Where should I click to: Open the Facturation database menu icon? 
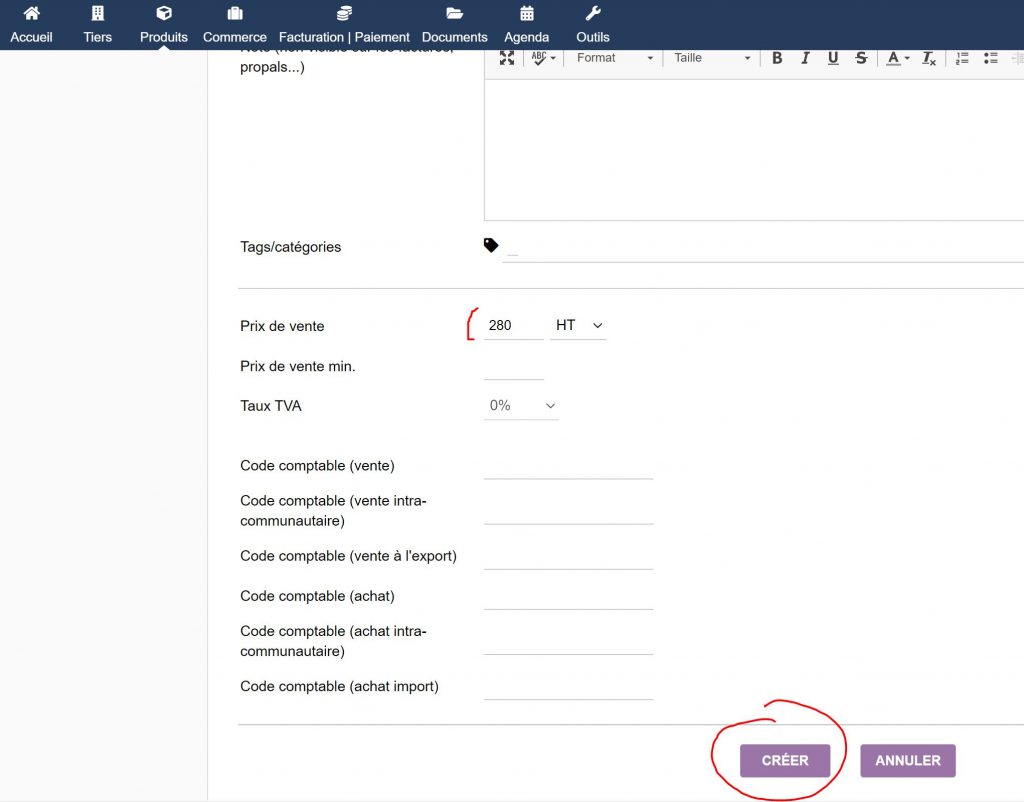coord(343,16)
